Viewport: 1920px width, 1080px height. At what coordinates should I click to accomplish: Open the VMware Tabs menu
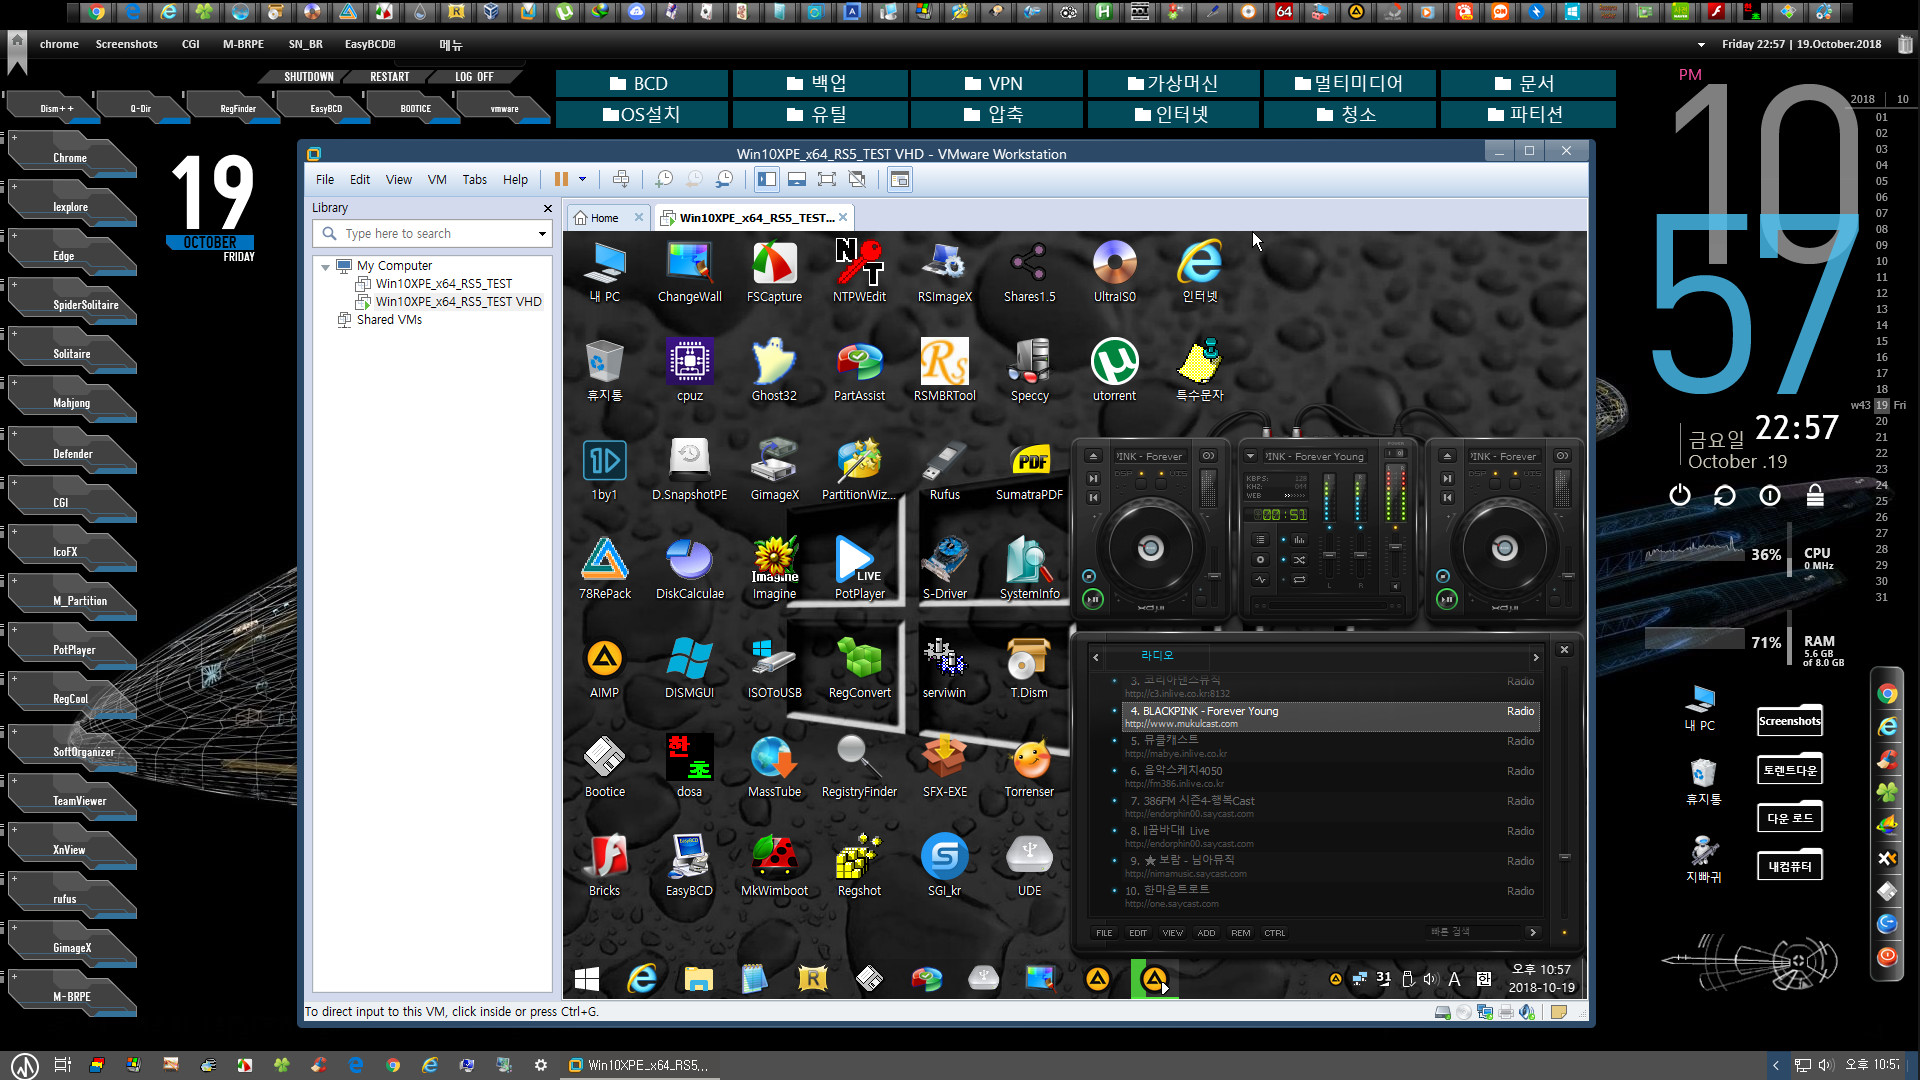pyautogui.click(x=475, y=180)
